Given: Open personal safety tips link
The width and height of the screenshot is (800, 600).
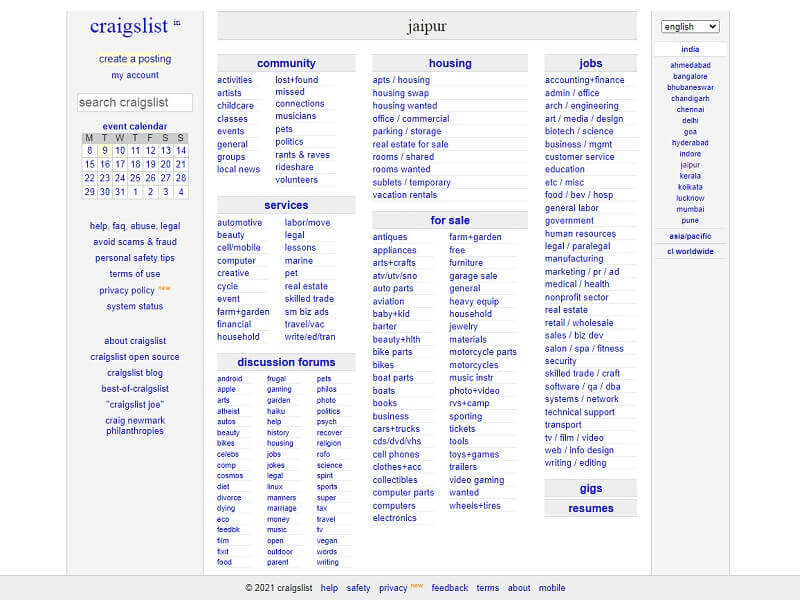Looking at the screenshot, I should point(135,258).
